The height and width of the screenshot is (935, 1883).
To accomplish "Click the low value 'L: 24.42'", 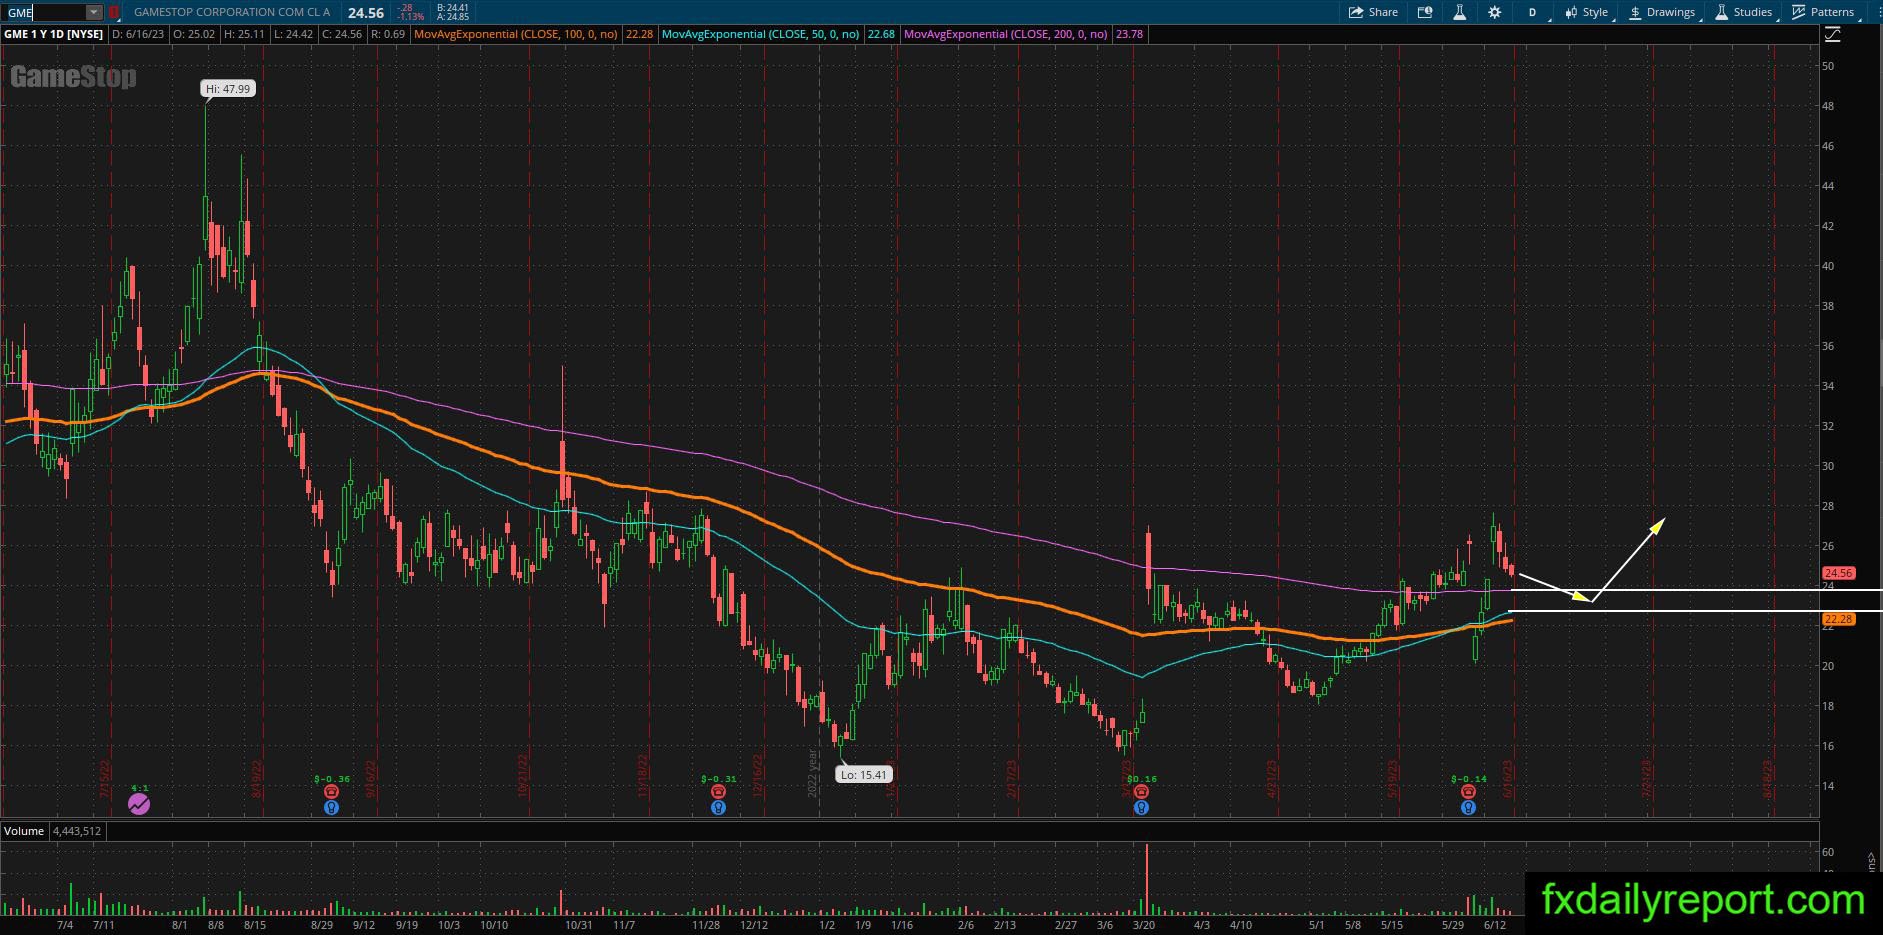I will [x=293, y=34].
